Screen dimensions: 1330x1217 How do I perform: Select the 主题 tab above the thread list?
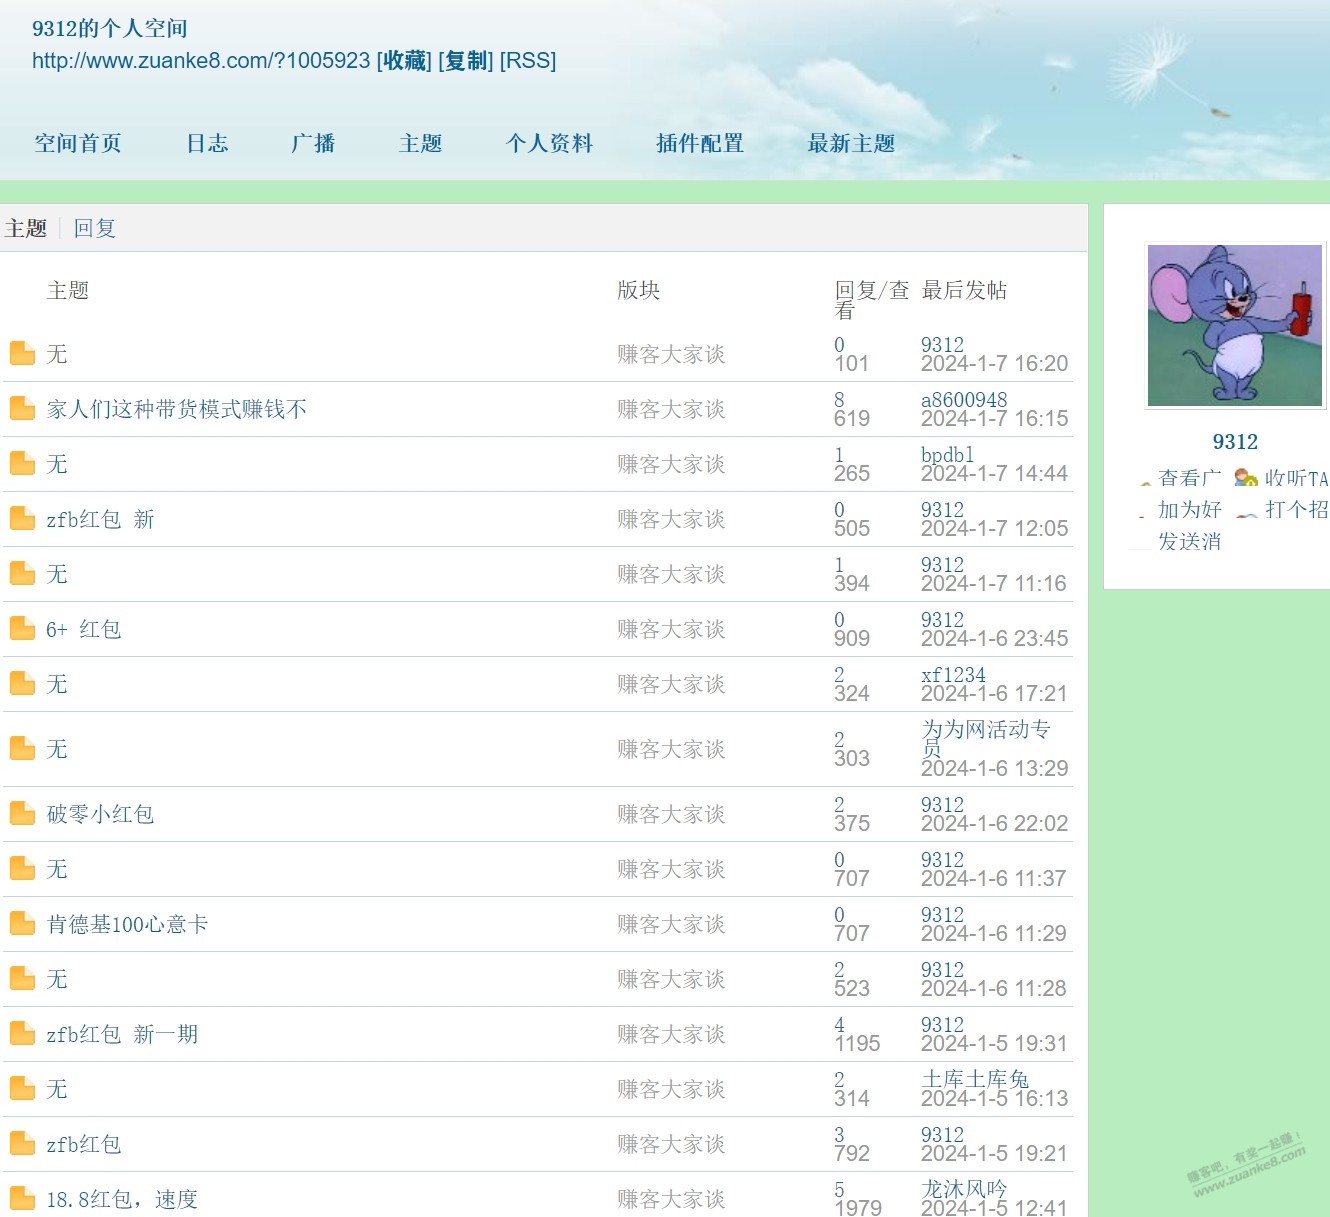pyautogui.click(x=26, y=228)
